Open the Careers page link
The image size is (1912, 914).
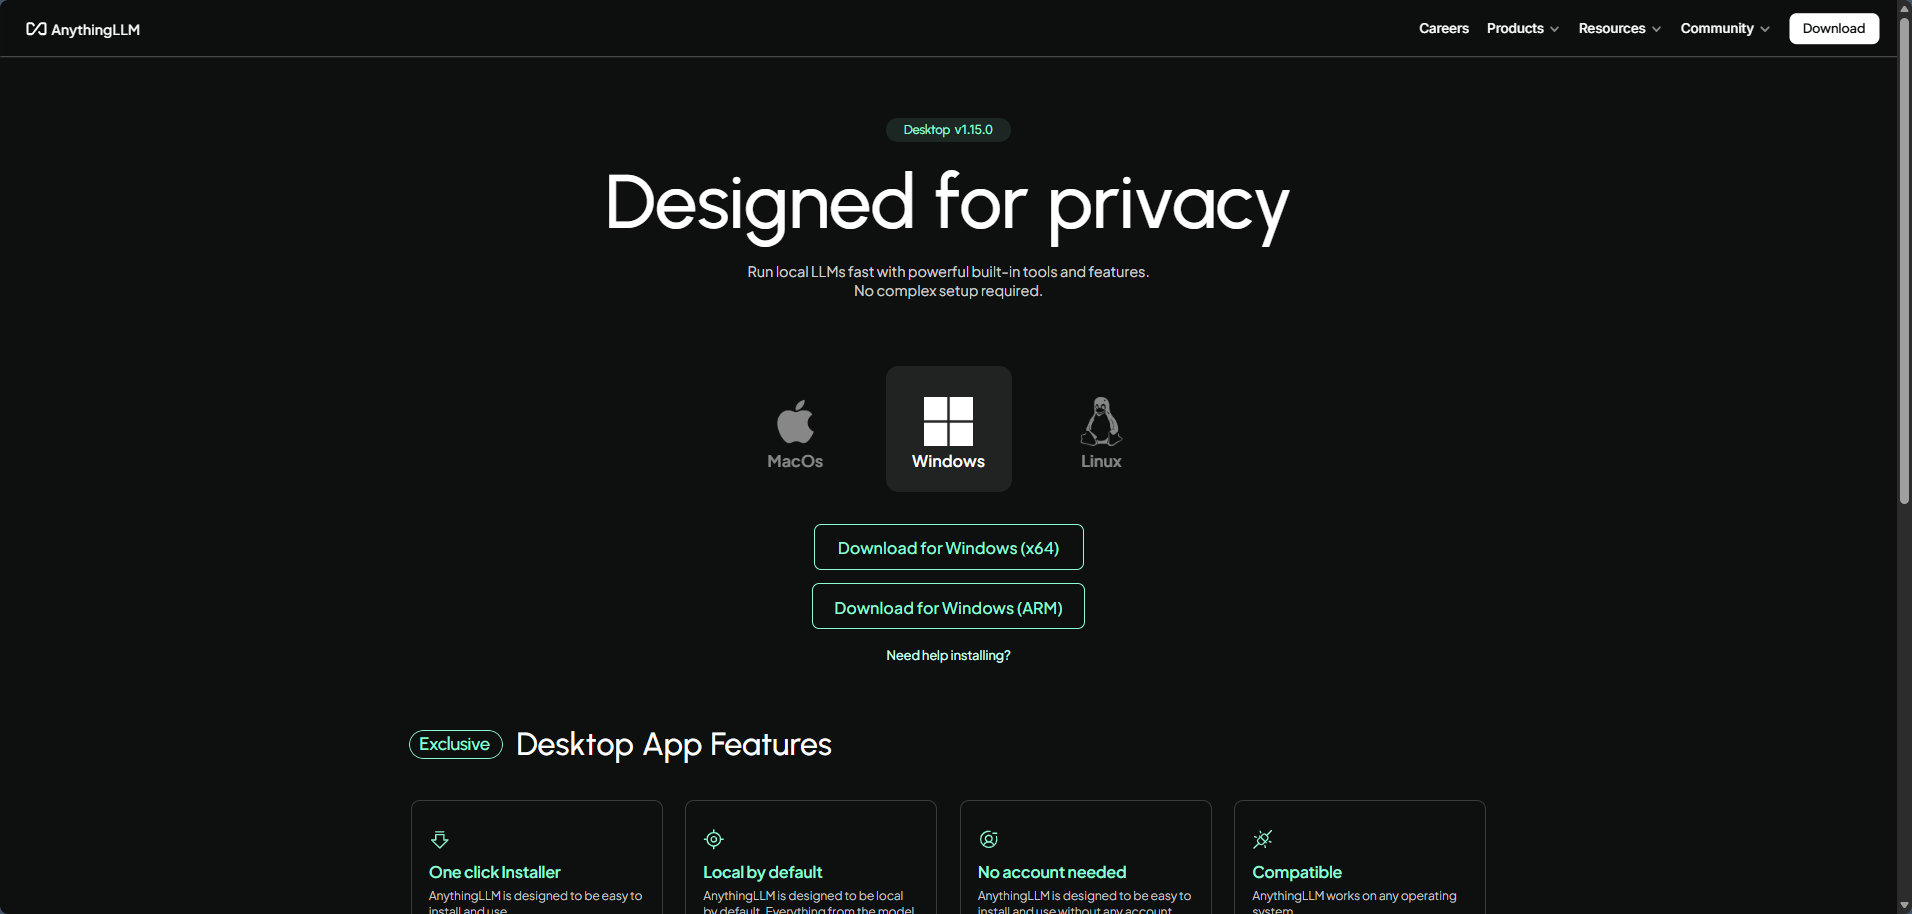pyautogui.click(x=1444, y=29)
